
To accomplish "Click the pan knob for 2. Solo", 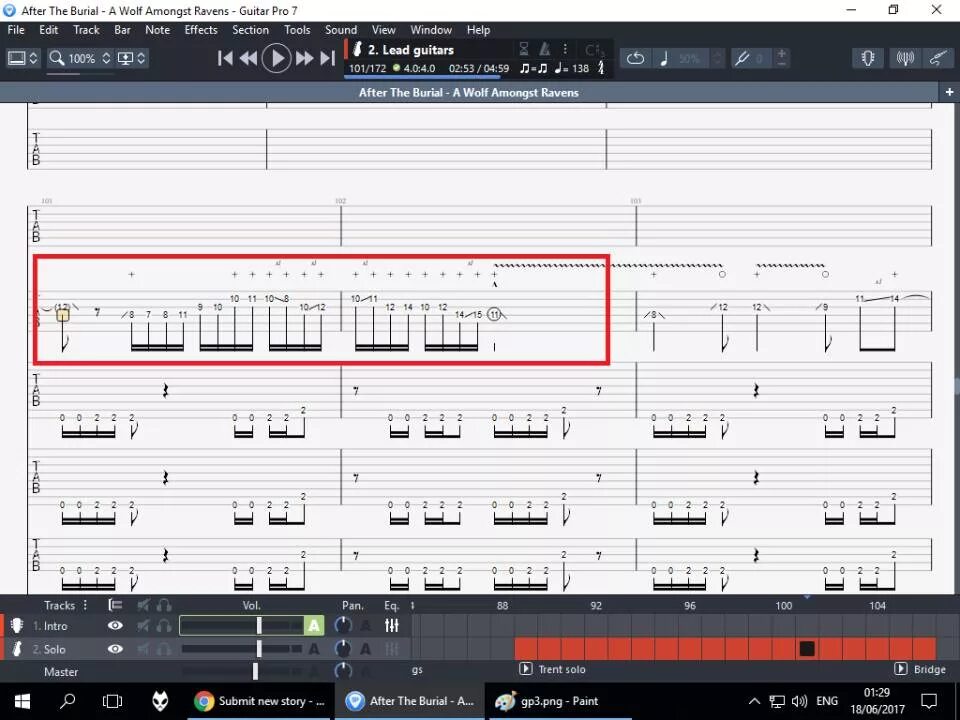I will pyautogui.click(x=343, y=648).
